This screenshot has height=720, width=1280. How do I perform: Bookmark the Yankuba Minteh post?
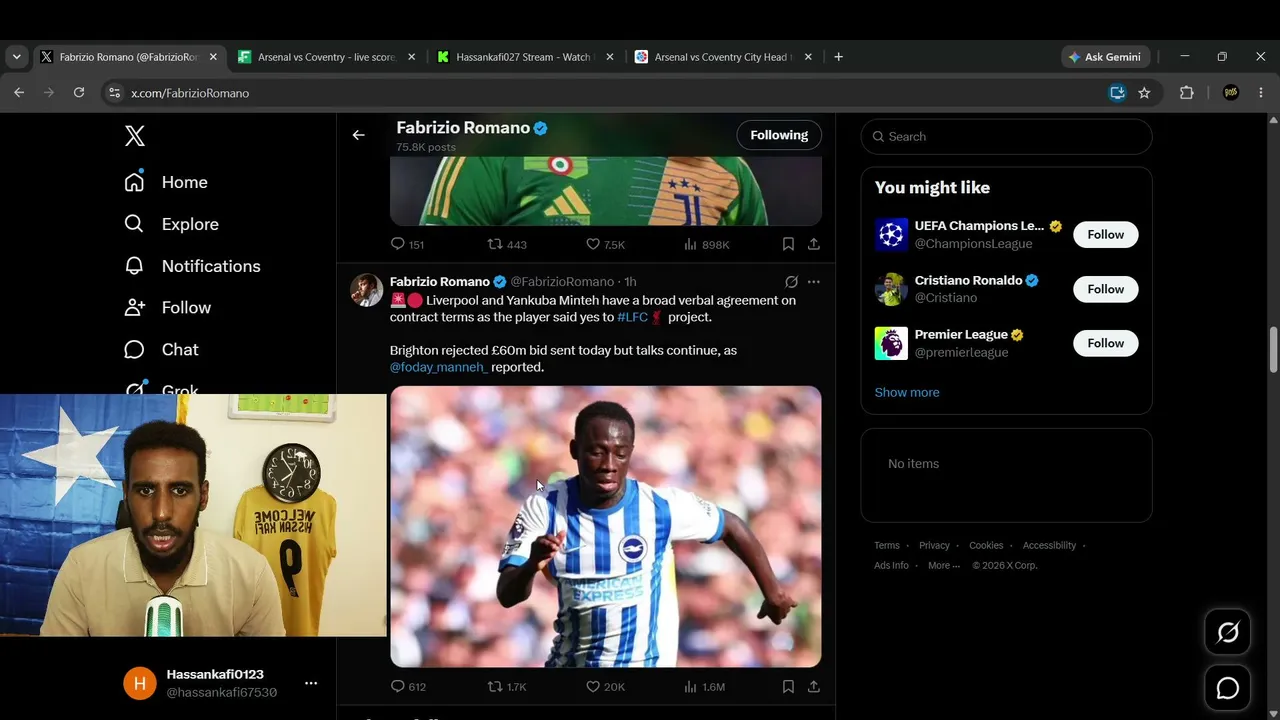pos(788,687)
